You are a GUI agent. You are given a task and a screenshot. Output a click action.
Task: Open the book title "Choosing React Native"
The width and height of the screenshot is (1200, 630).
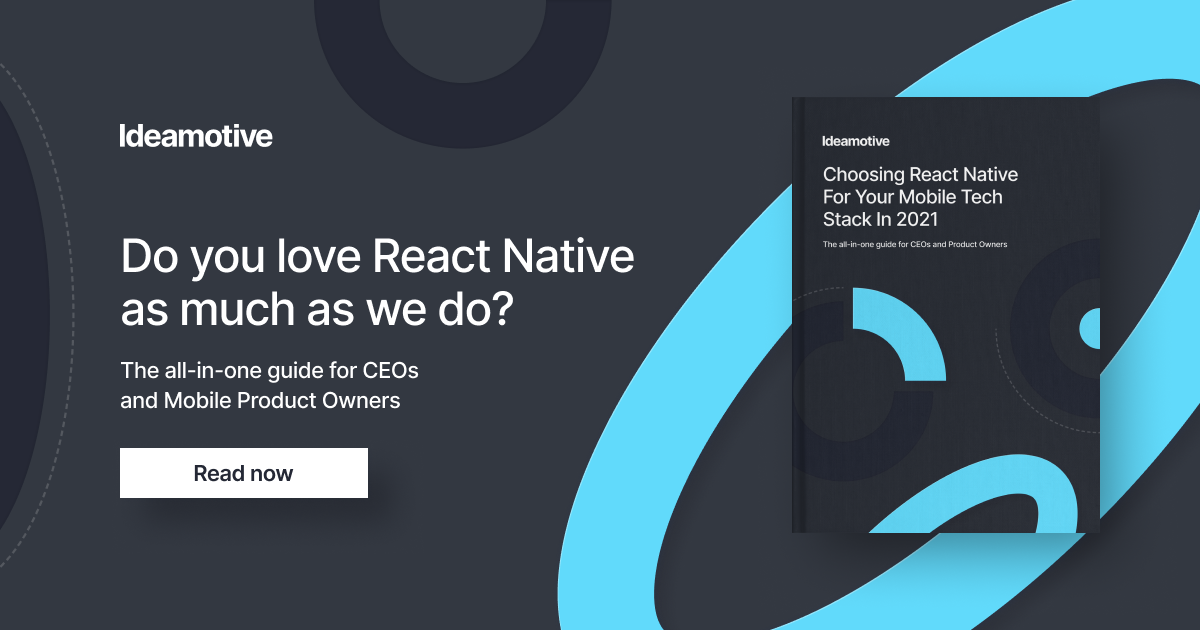[920, 175]
